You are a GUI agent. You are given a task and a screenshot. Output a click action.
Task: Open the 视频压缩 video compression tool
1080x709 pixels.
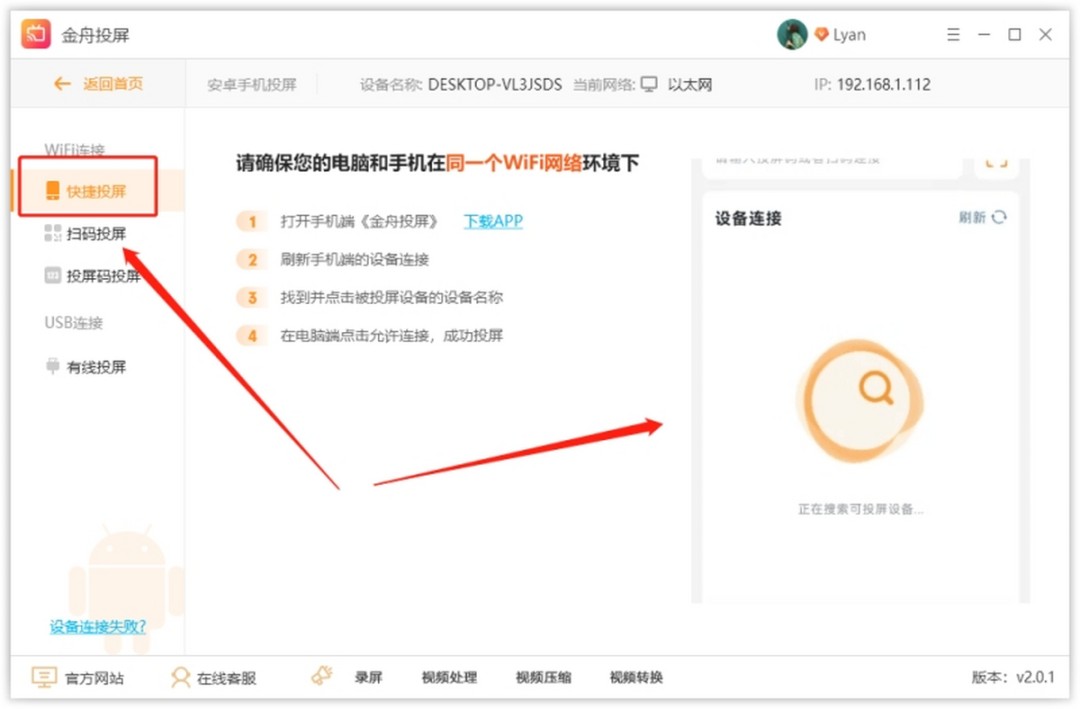[542, 677]
